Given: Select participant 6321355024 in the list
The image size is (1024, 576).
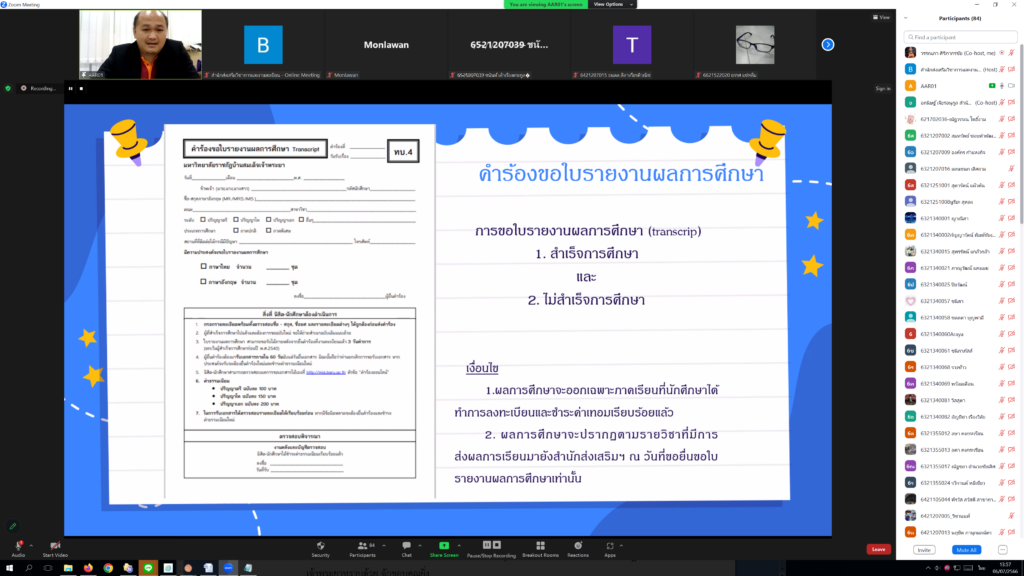Looking at the screenshot, I should pyautogui.click(x=960, y=483).
